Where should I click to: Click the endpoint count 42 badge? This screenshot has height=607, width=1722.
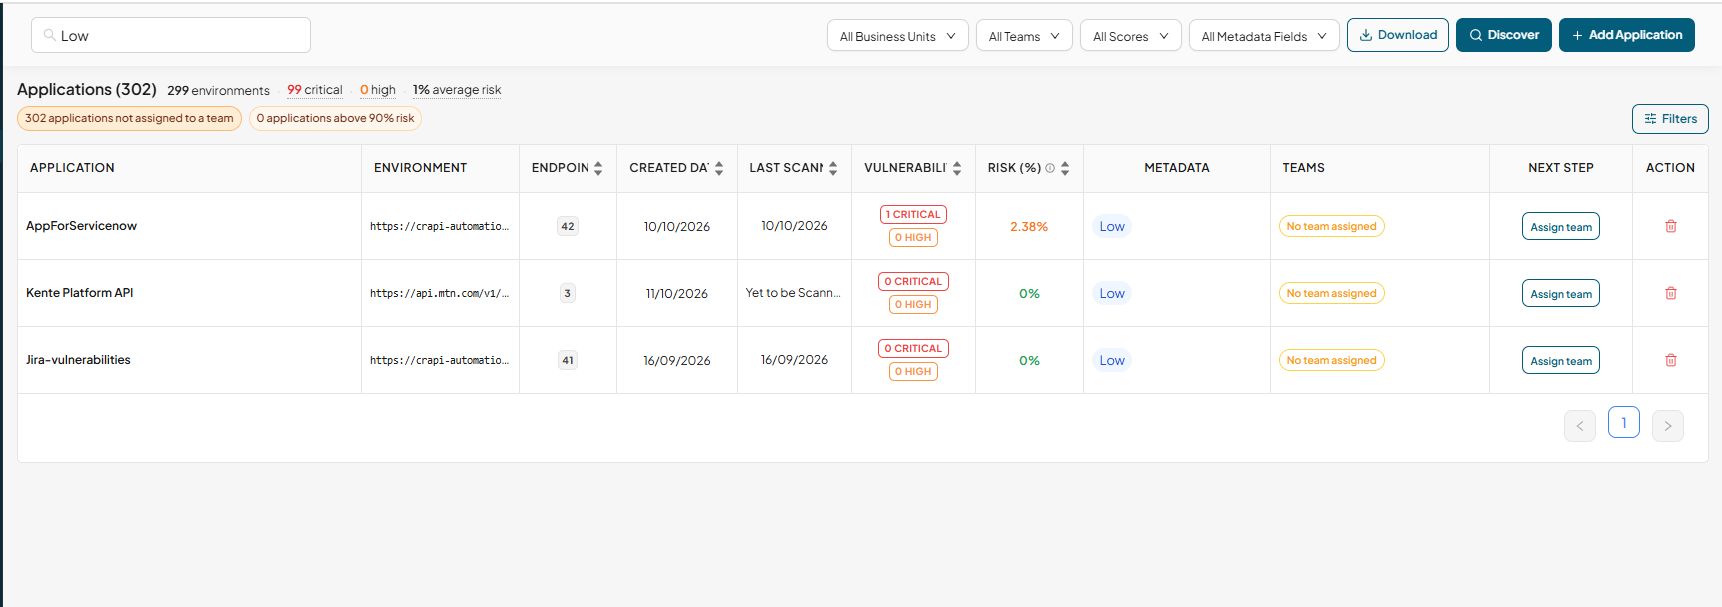[x=568, y=226]
